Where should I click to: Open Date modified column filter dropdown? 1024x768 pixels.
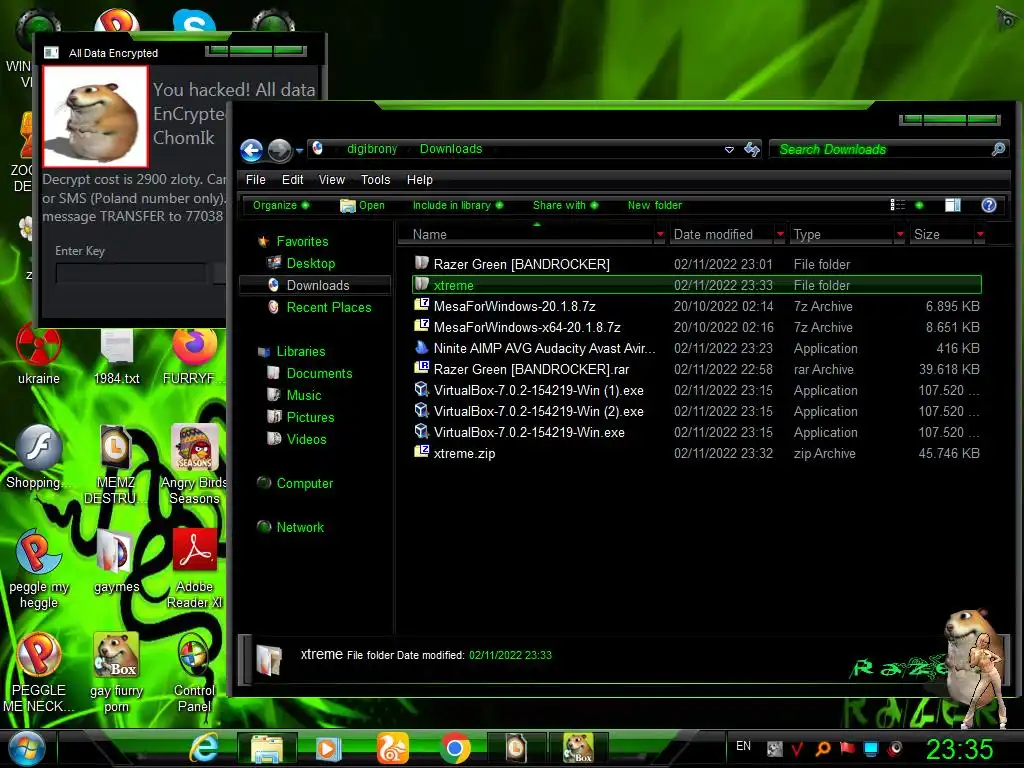[x=780, y=234]
